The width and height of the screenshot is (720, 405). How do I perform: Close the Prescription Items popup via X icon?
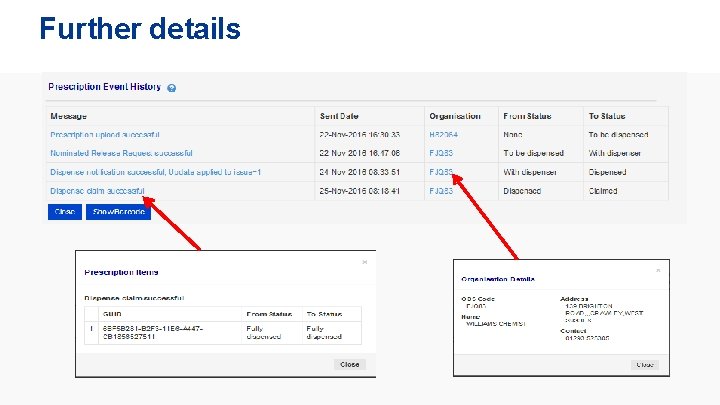[x=365, y=262]
